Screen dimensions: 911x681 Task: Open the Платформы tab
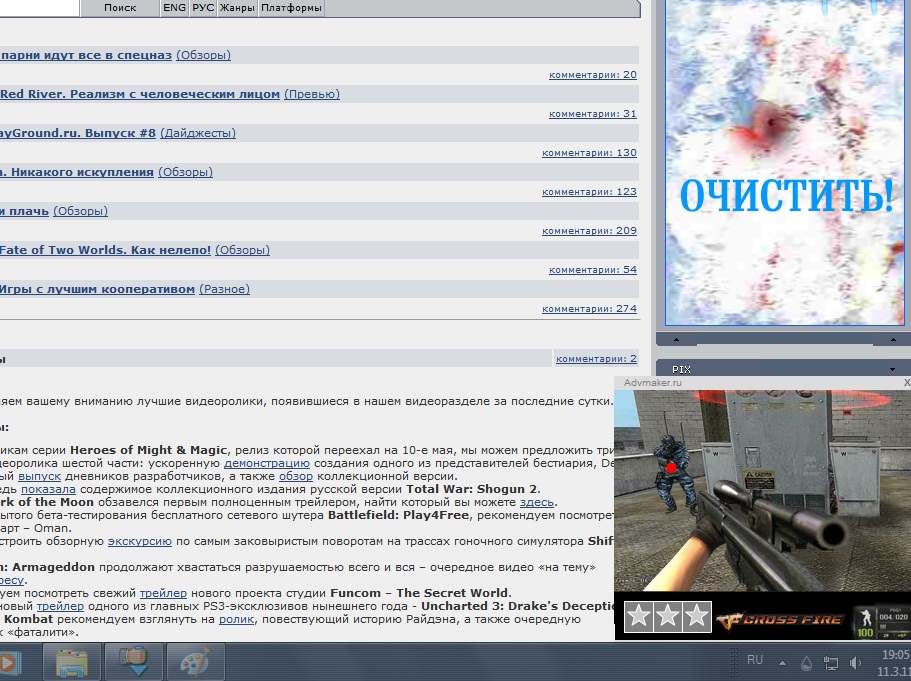coord(291,8)
